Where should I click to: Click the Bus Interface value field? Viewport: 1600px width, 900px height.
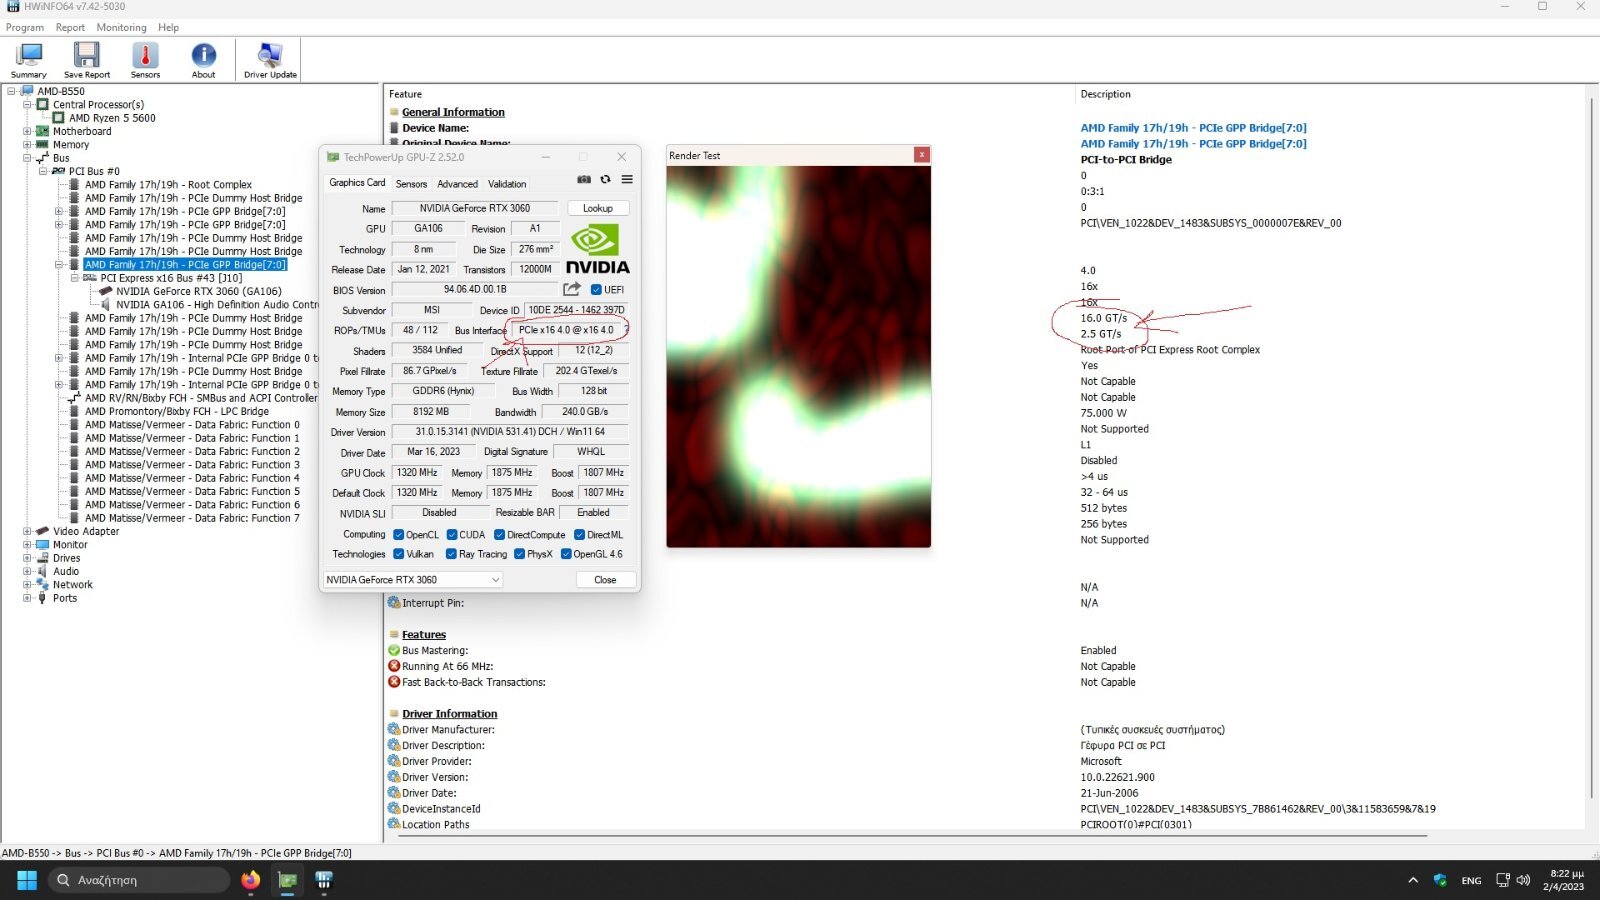pos(566,330)
